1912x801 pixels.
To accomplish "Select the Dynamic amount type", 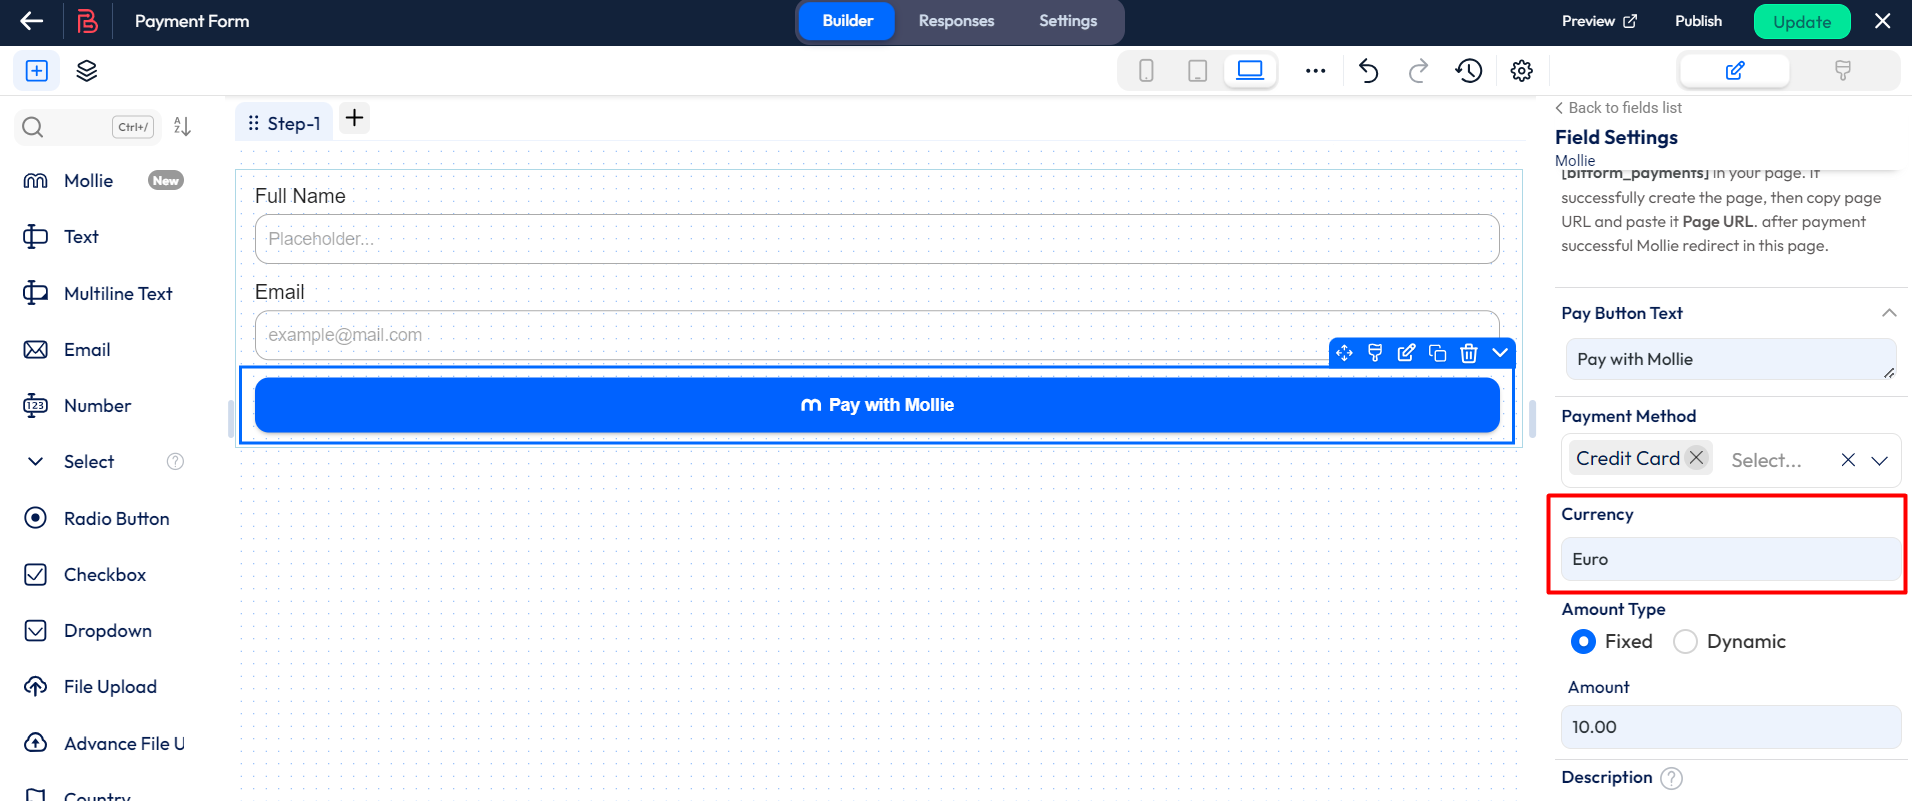I will 1685,642.
